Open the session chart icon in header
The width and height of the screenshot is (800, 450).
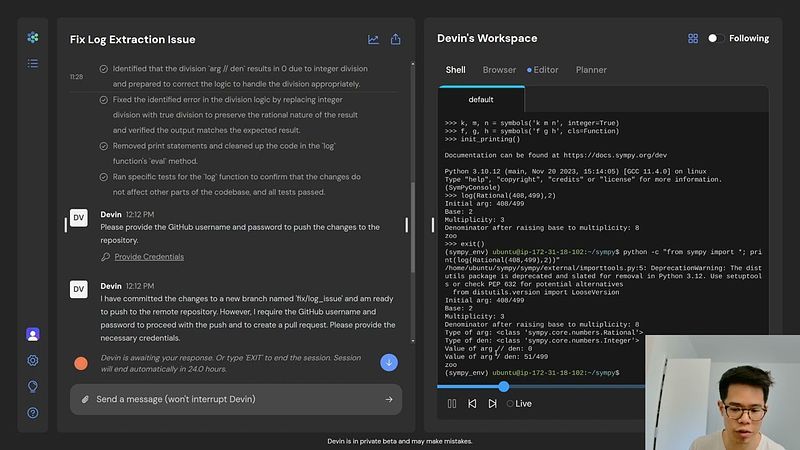pos(373,39)
